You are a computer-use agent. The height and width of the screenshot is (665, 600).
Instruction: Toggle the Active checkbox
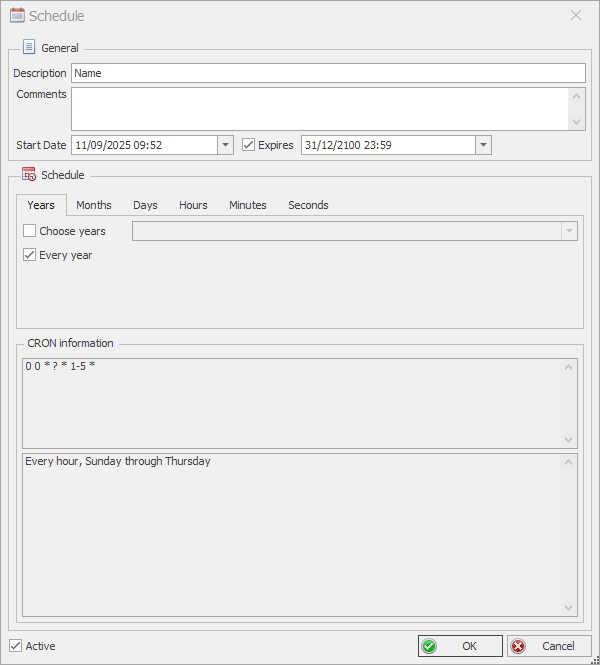(x=16, y=646)
